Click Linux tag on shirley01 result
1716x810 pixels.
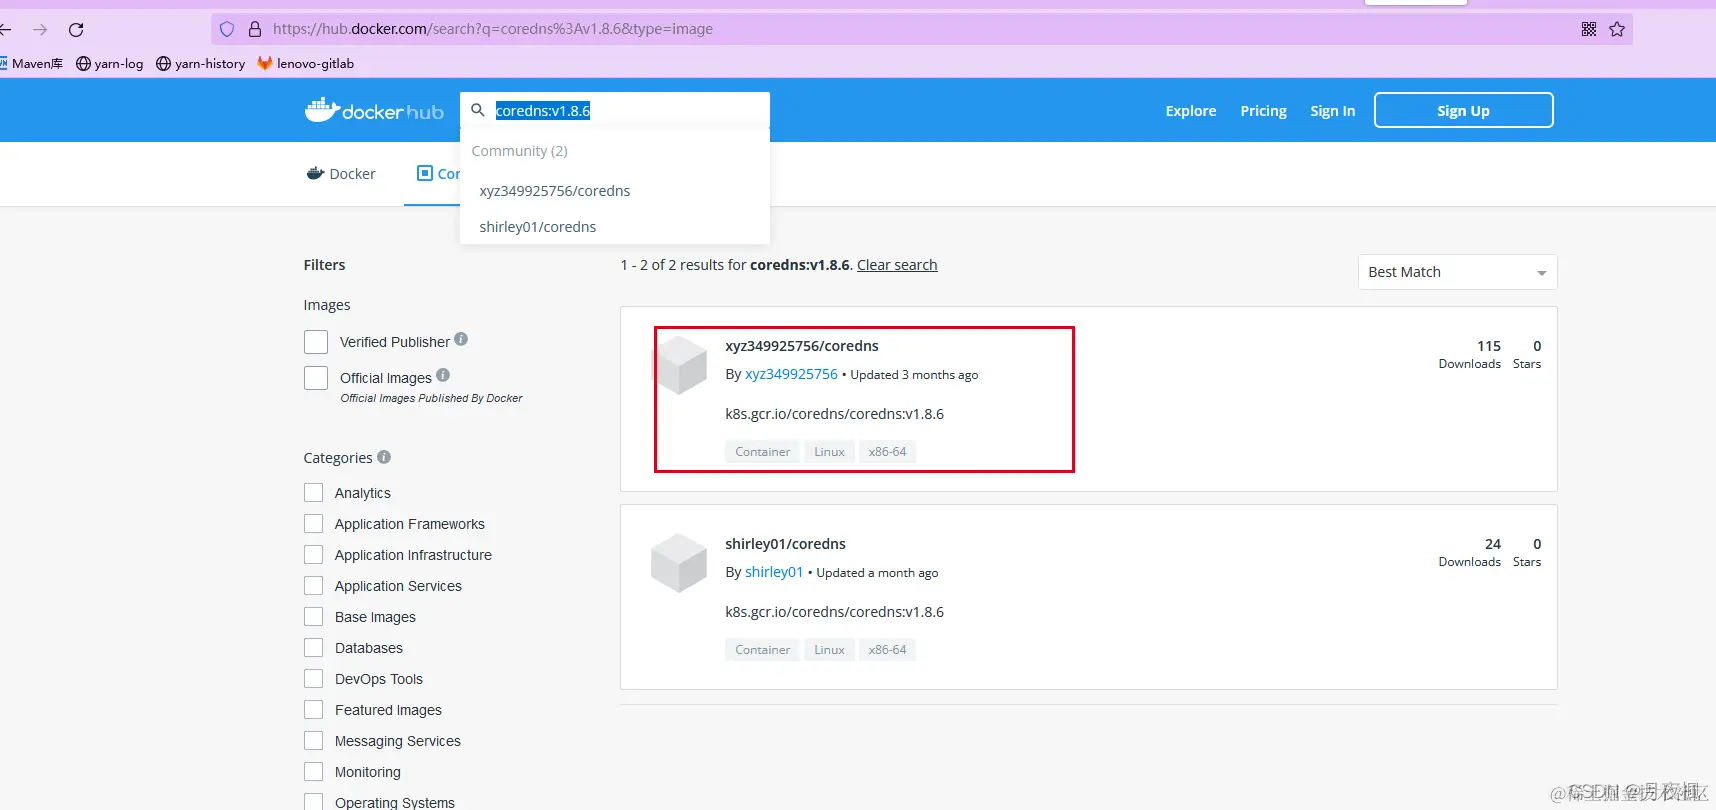pyautogui.click(x=829, y=650)
